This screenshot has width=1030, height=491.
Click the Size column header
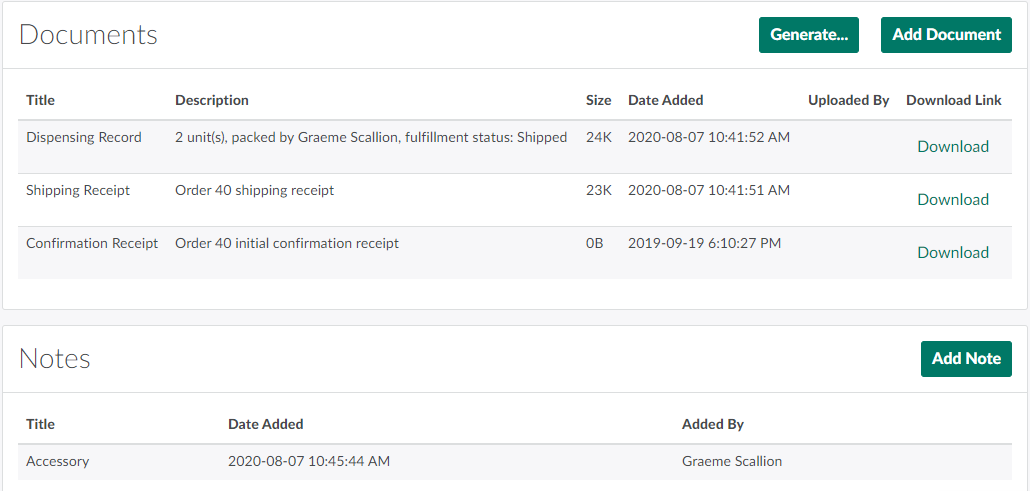click(598, 101)
